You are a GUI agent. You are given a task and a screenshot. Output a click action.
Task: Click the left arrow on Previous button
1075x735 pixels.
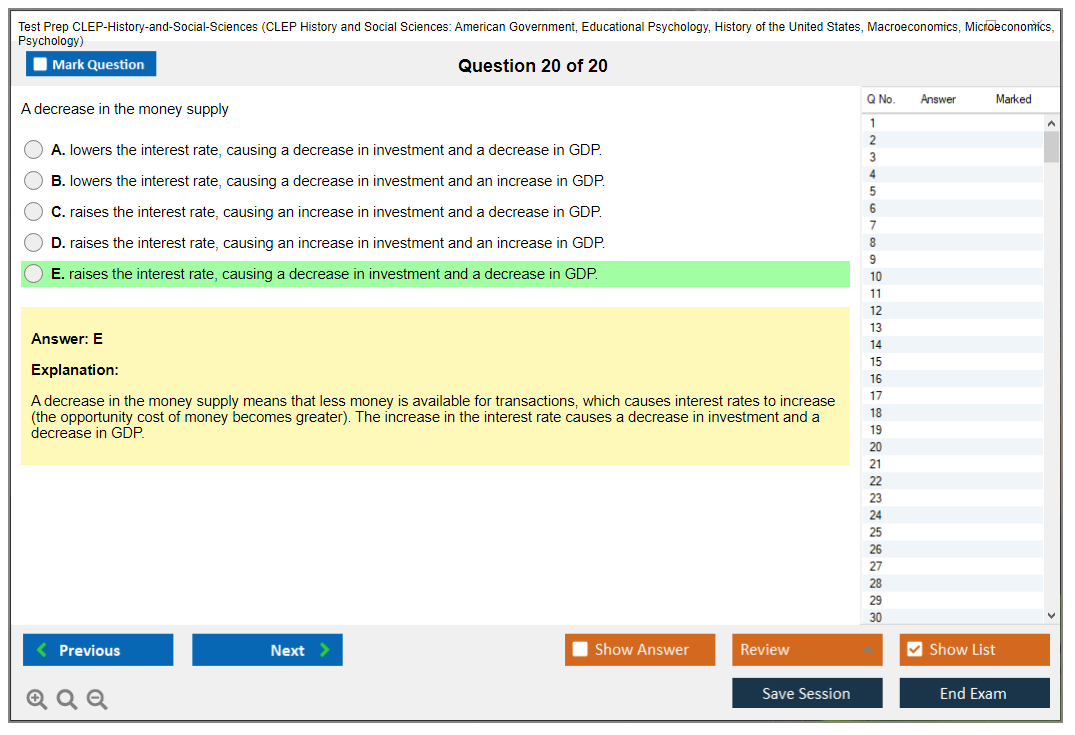[x=42, y=650]
